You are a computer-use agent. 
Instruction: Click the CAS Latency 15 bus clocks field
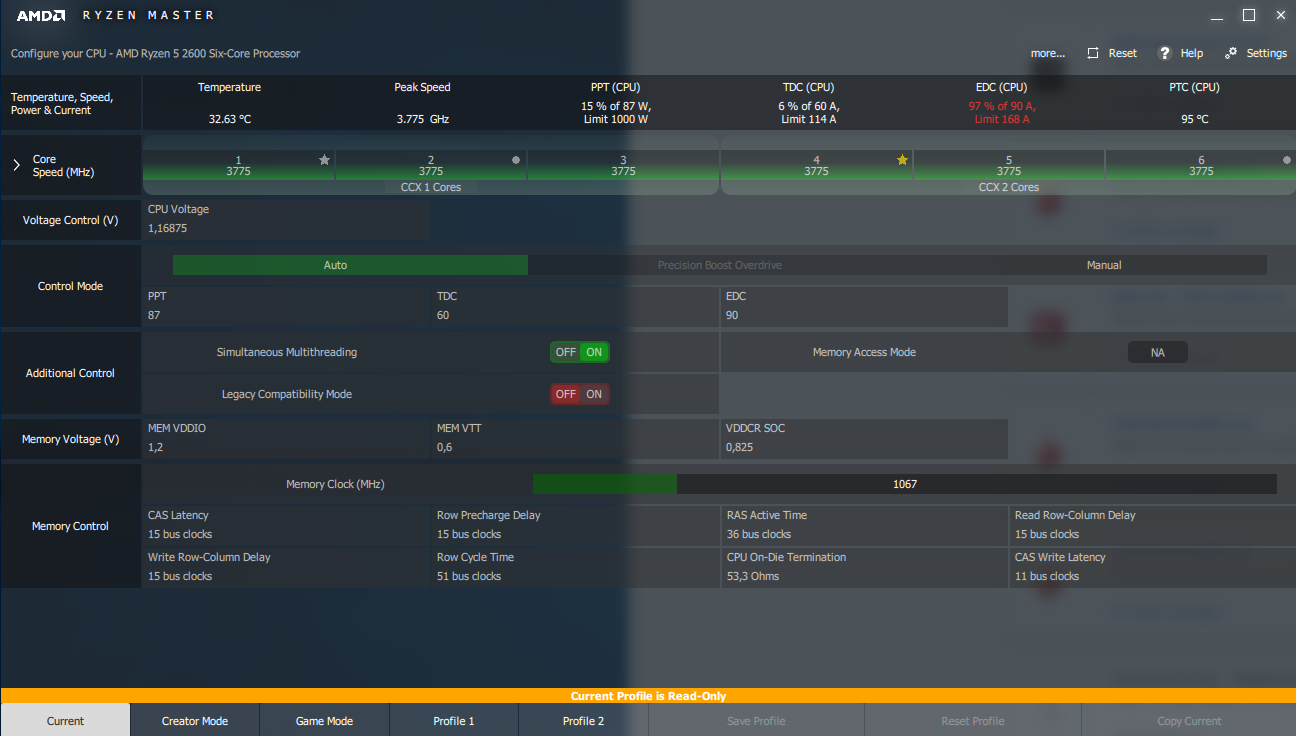(x=286, y=525)
